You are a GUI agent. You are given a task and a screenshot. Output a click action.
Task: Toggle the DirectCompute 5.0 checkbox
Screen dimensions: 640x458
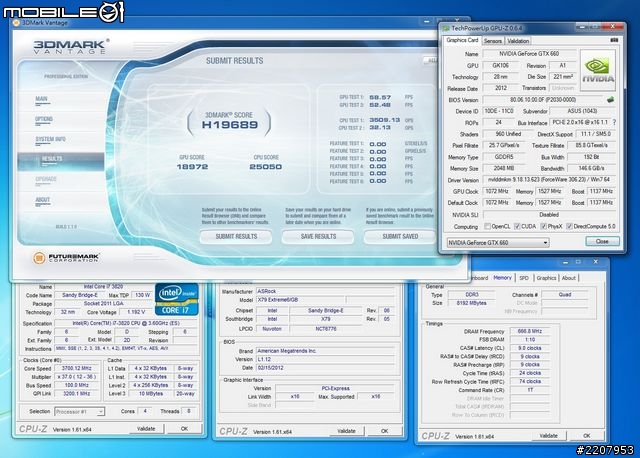tap(569, 226)
